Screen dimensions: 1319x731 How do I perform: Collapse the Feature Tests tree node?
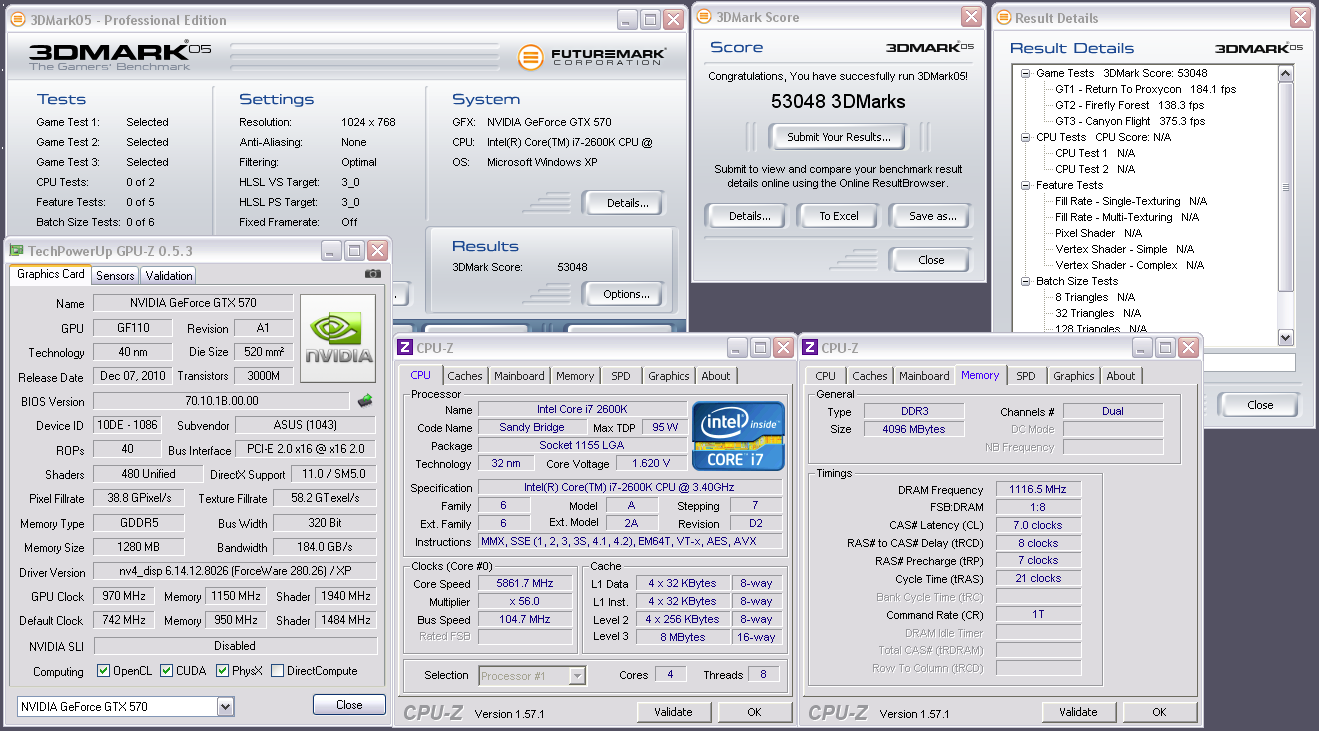(x=1026, y=185)
